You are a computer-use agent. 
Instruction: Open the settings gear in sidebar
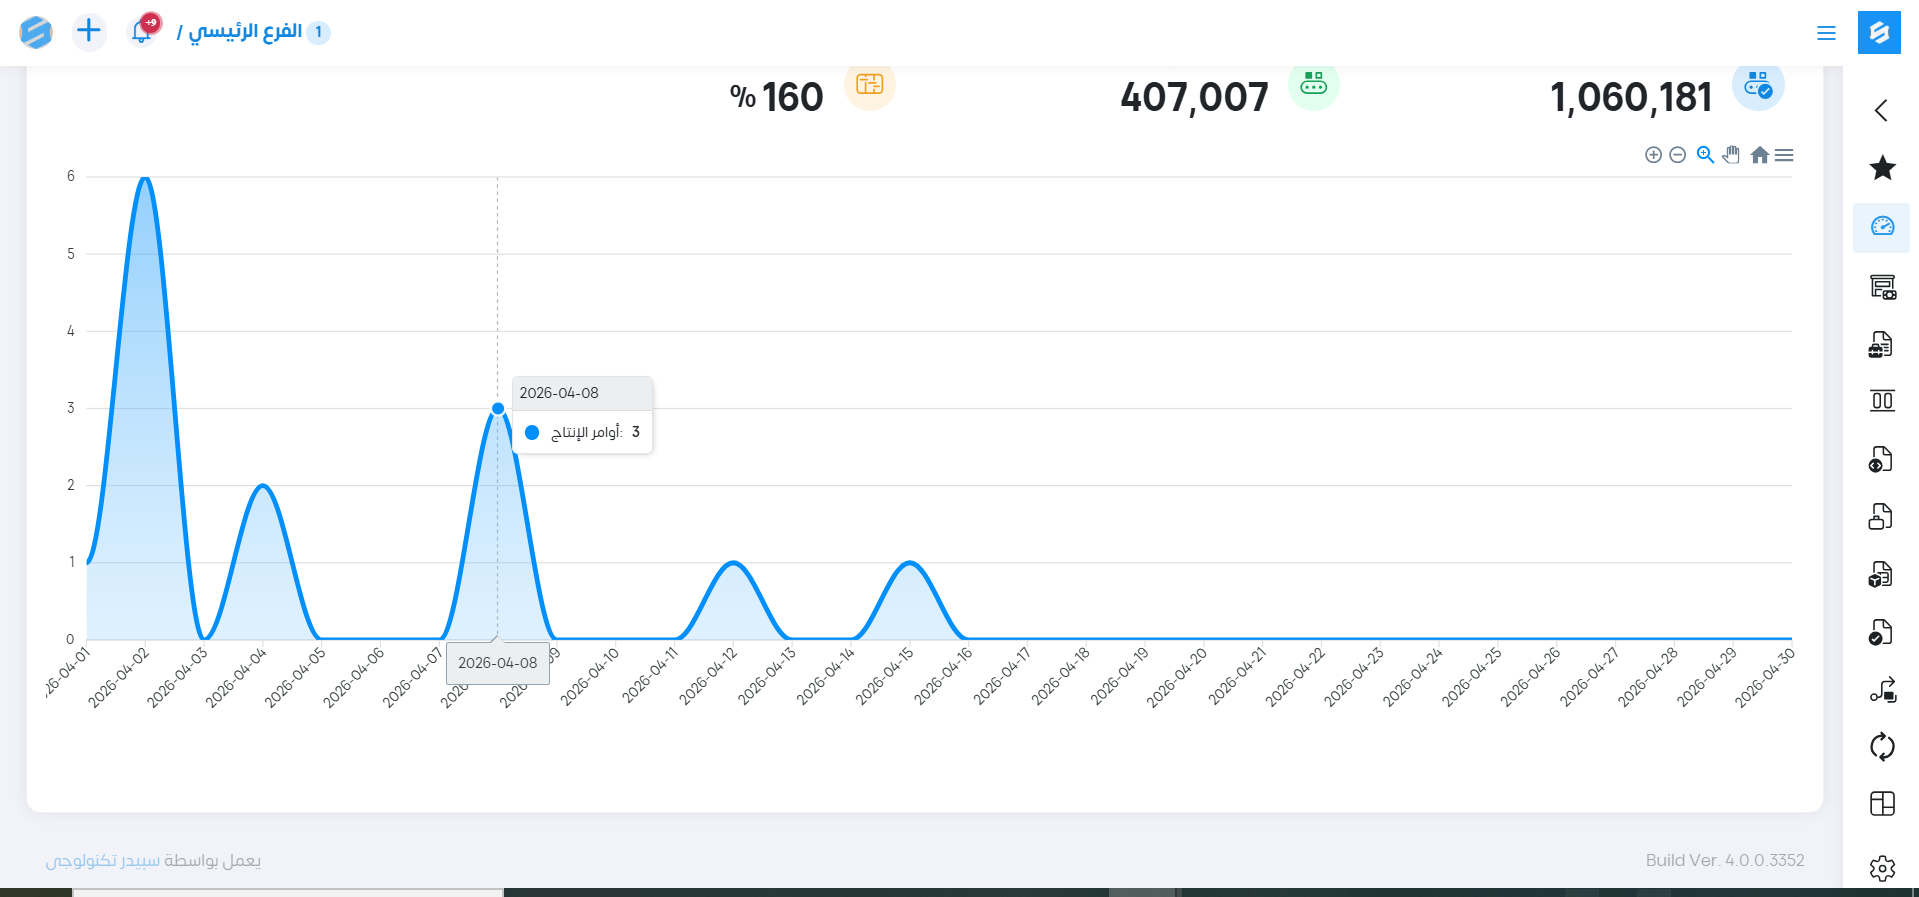point(1882,868)
